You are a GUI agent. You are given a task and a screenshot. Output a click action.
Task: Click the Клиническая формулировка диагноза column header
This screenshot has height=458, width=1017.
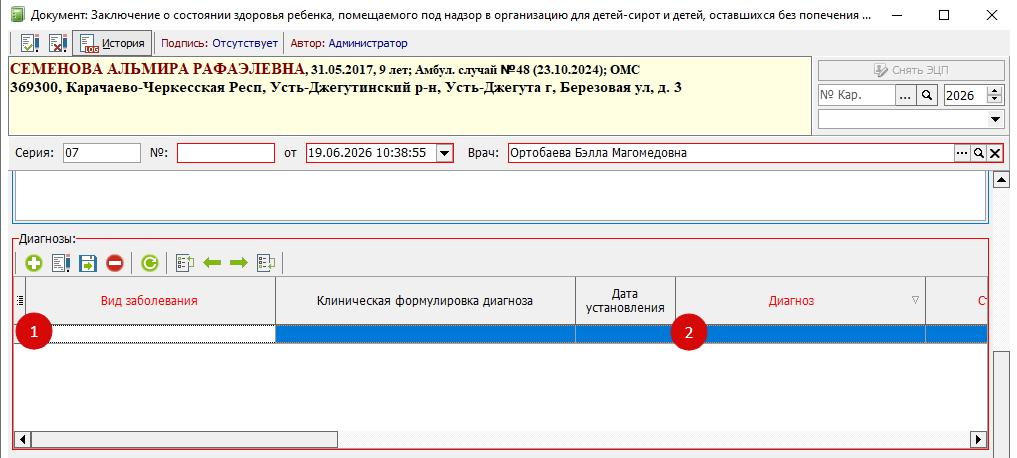[x=425, y=300]
